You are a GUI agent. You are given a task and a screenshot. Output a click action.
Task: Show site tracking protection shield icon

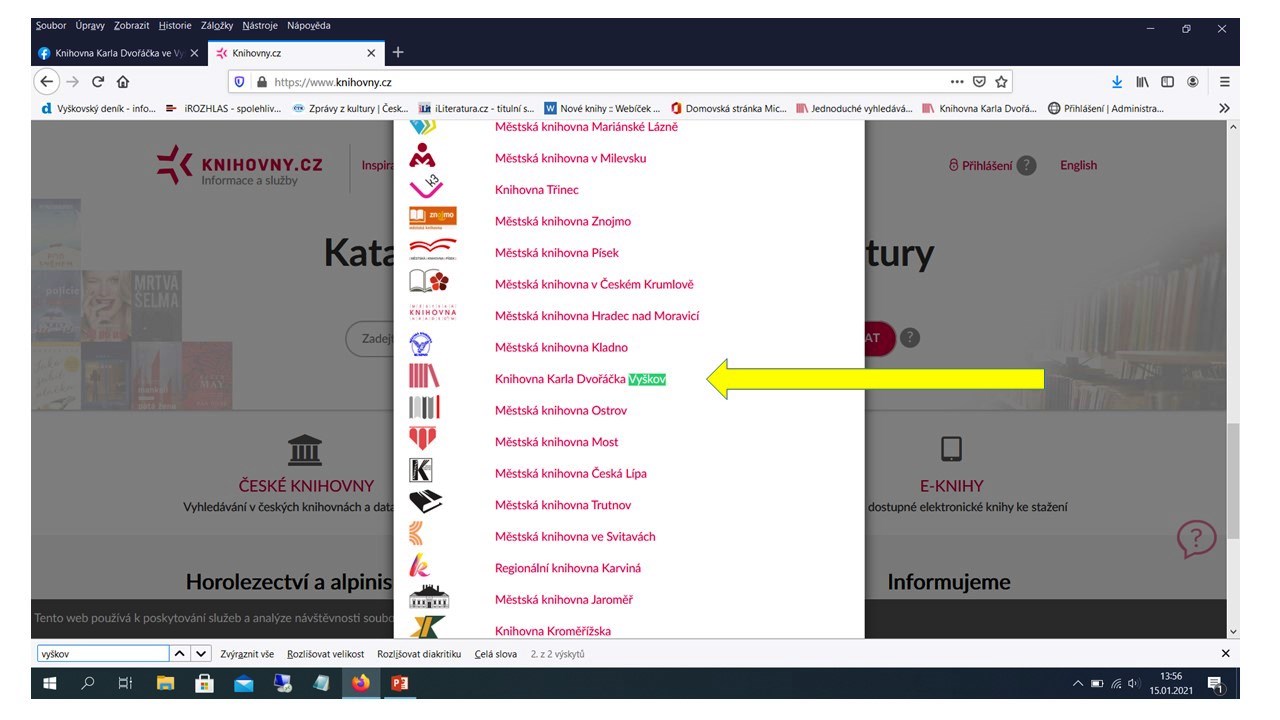pyautogui.click(x=239, y=82)
